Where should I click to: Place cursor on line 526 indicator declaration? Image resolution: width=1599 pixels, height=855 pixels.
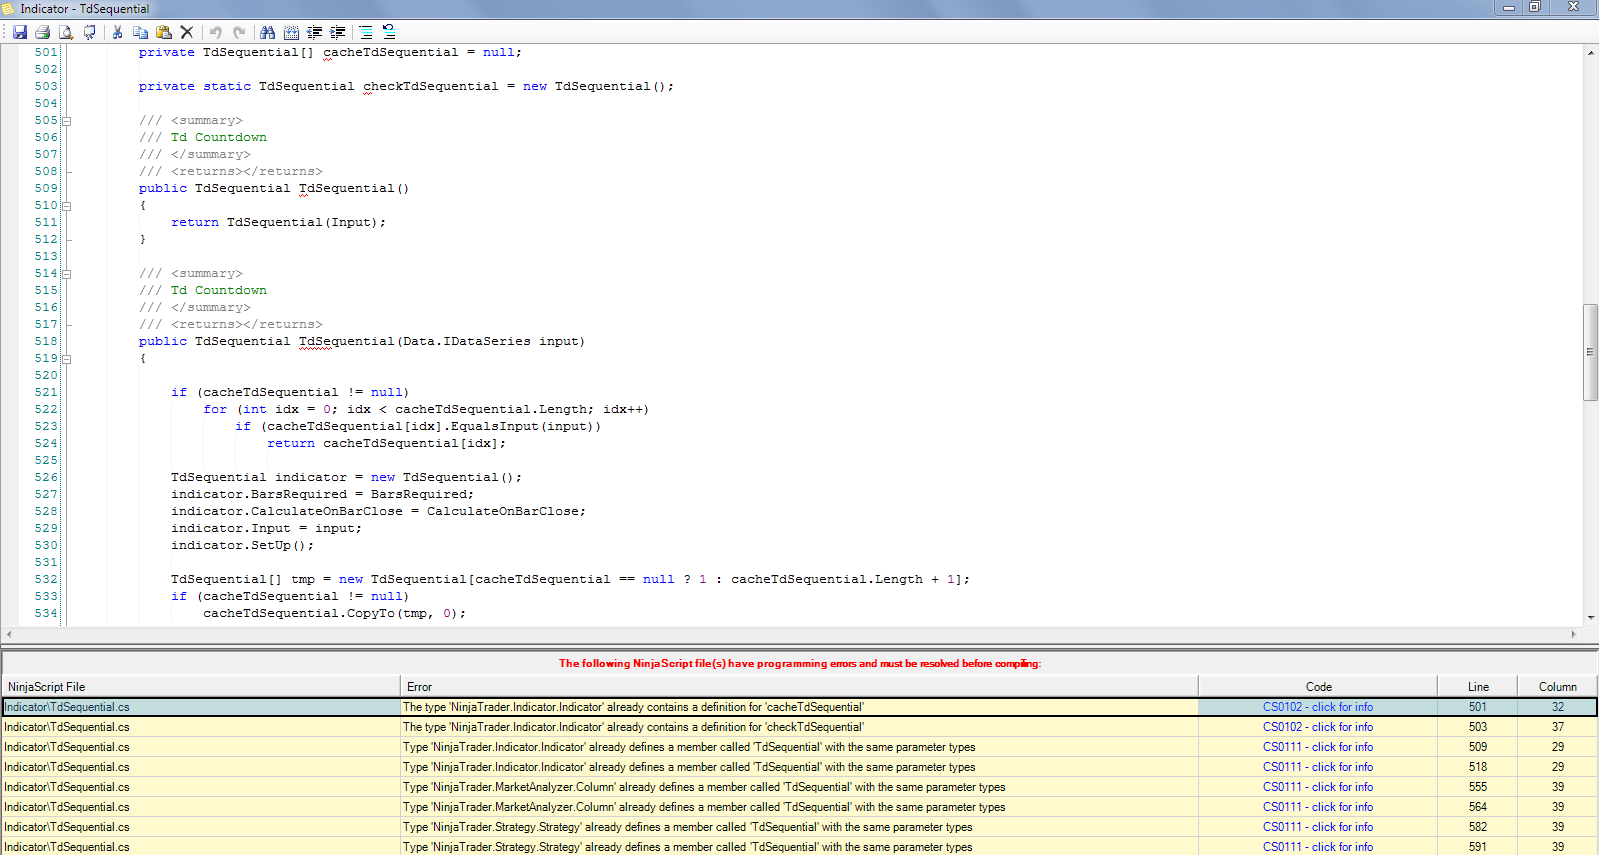coord(346,477)
